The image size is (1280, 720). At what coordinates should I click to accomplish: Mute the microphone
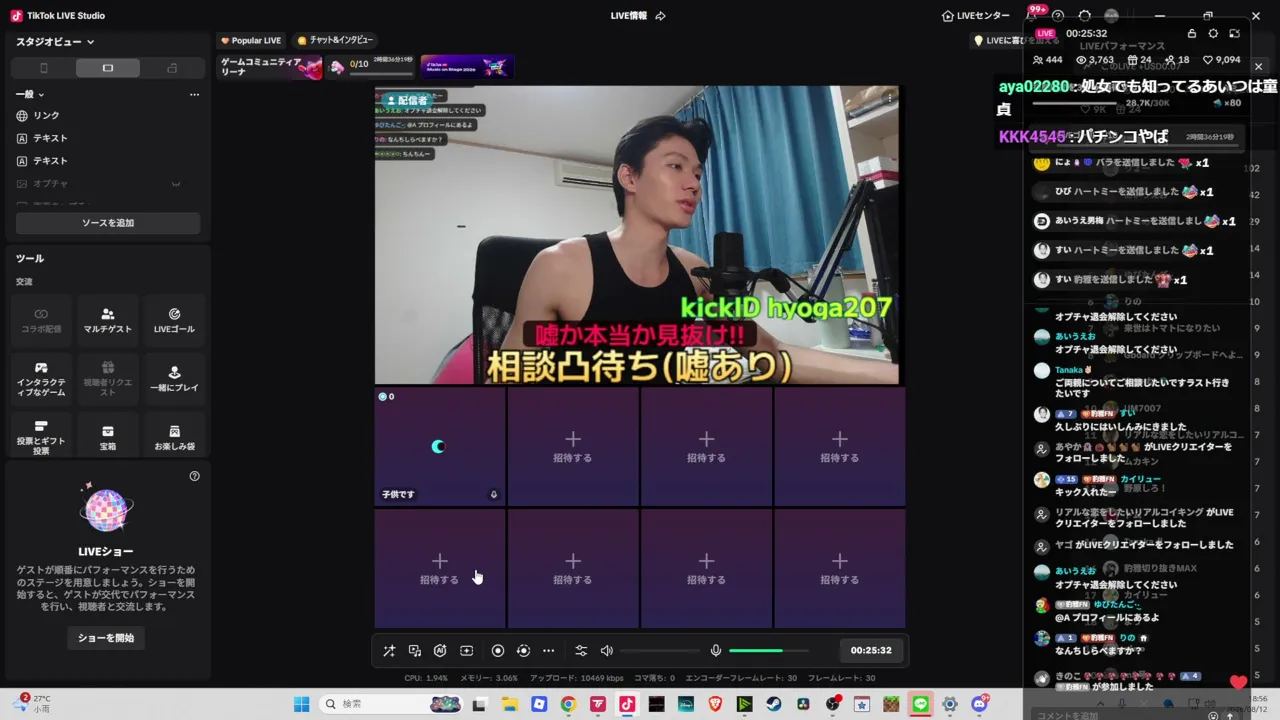716,650
